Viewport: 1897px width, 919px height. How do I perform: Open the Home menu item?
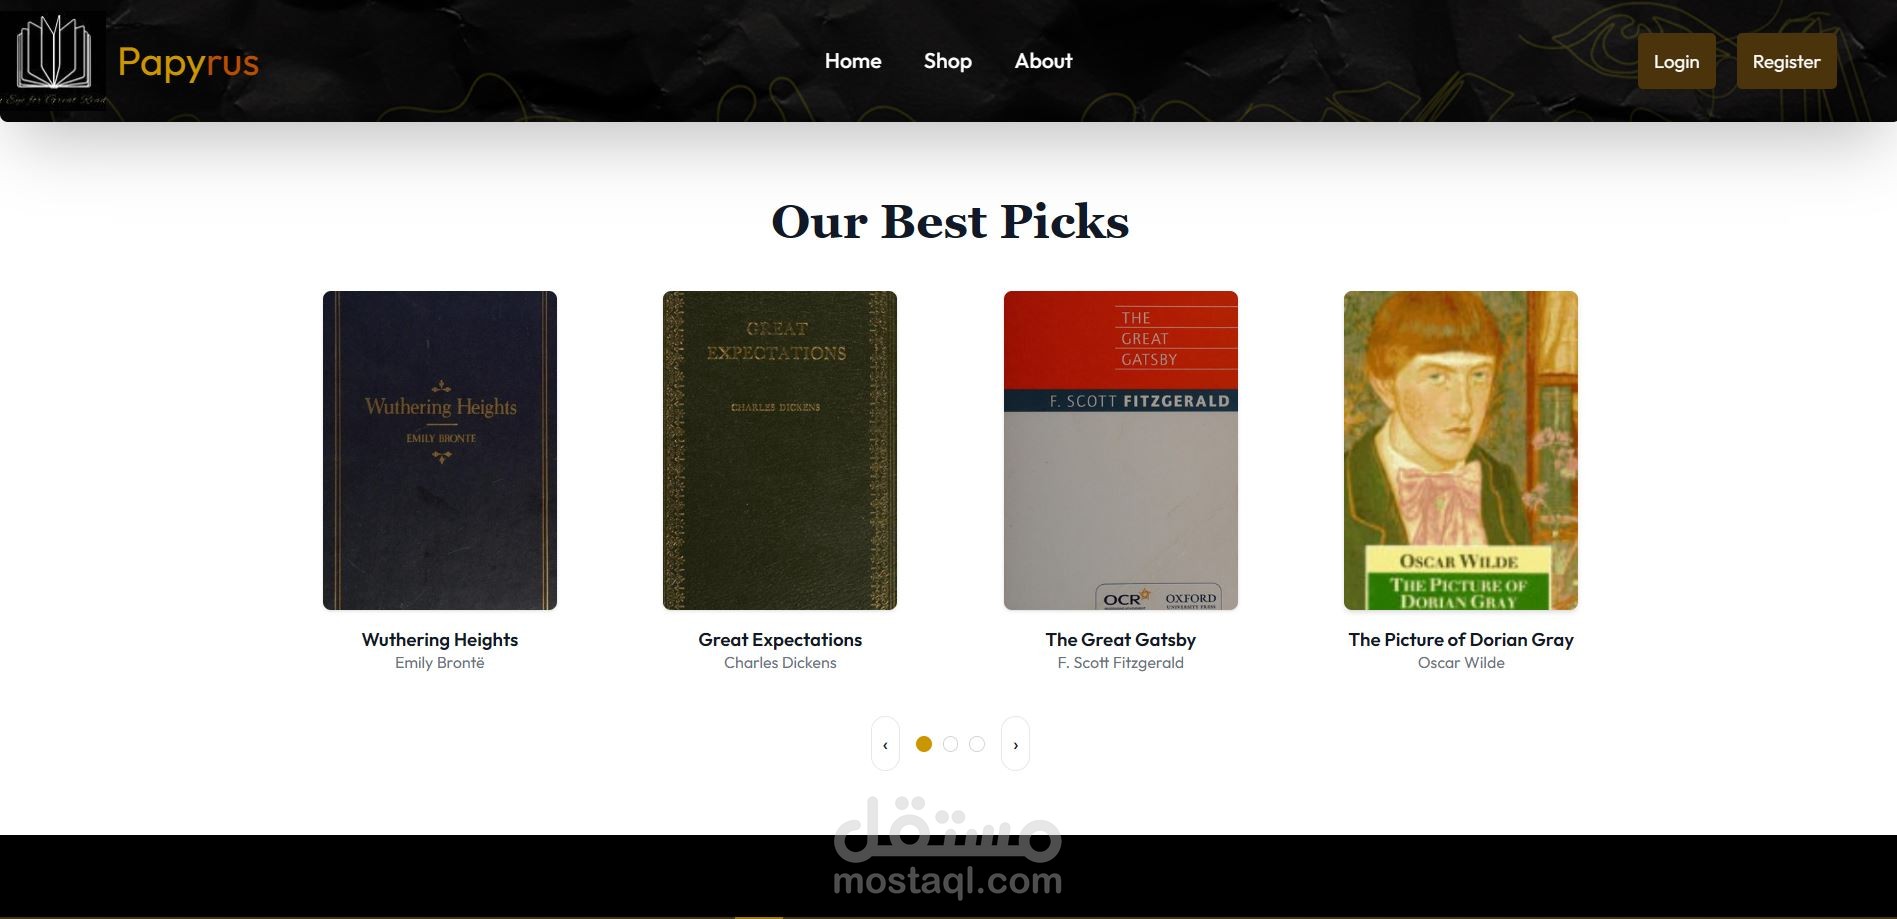click(853, 61)
